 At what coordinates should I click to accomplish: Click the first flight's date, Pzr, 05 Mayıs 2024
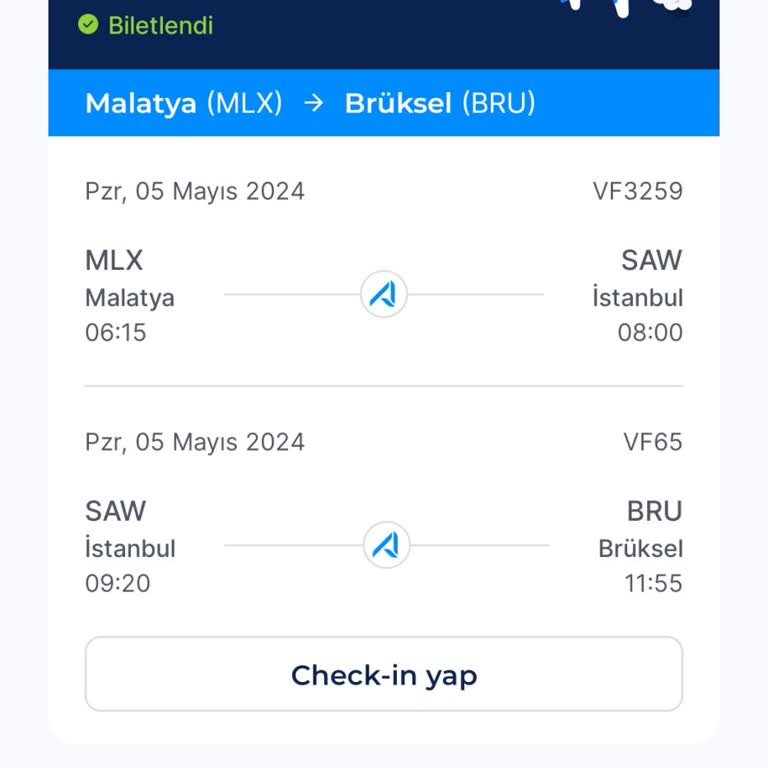195,191
